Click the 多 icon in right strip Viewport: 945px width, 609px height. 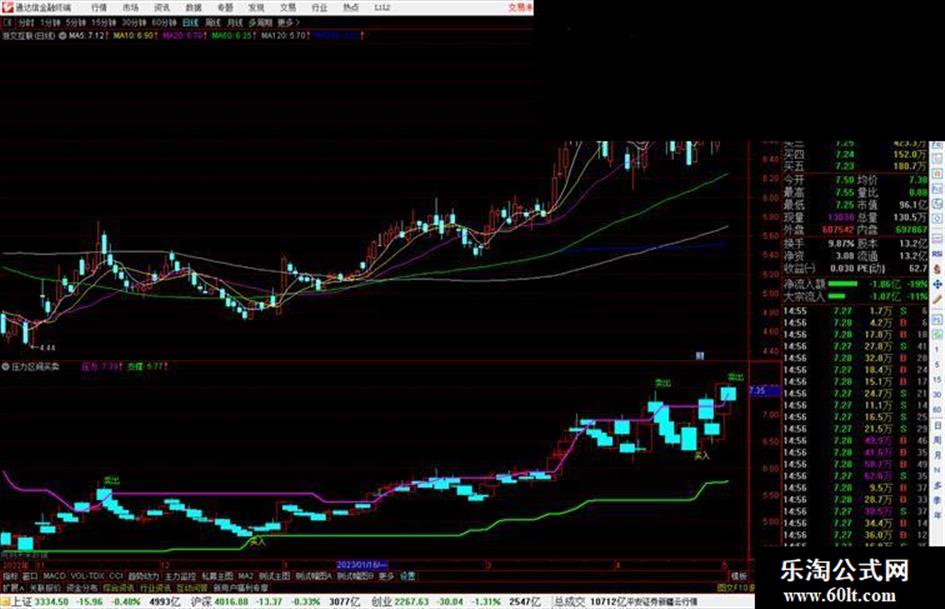pyautogui.click(x=937, y=485)
